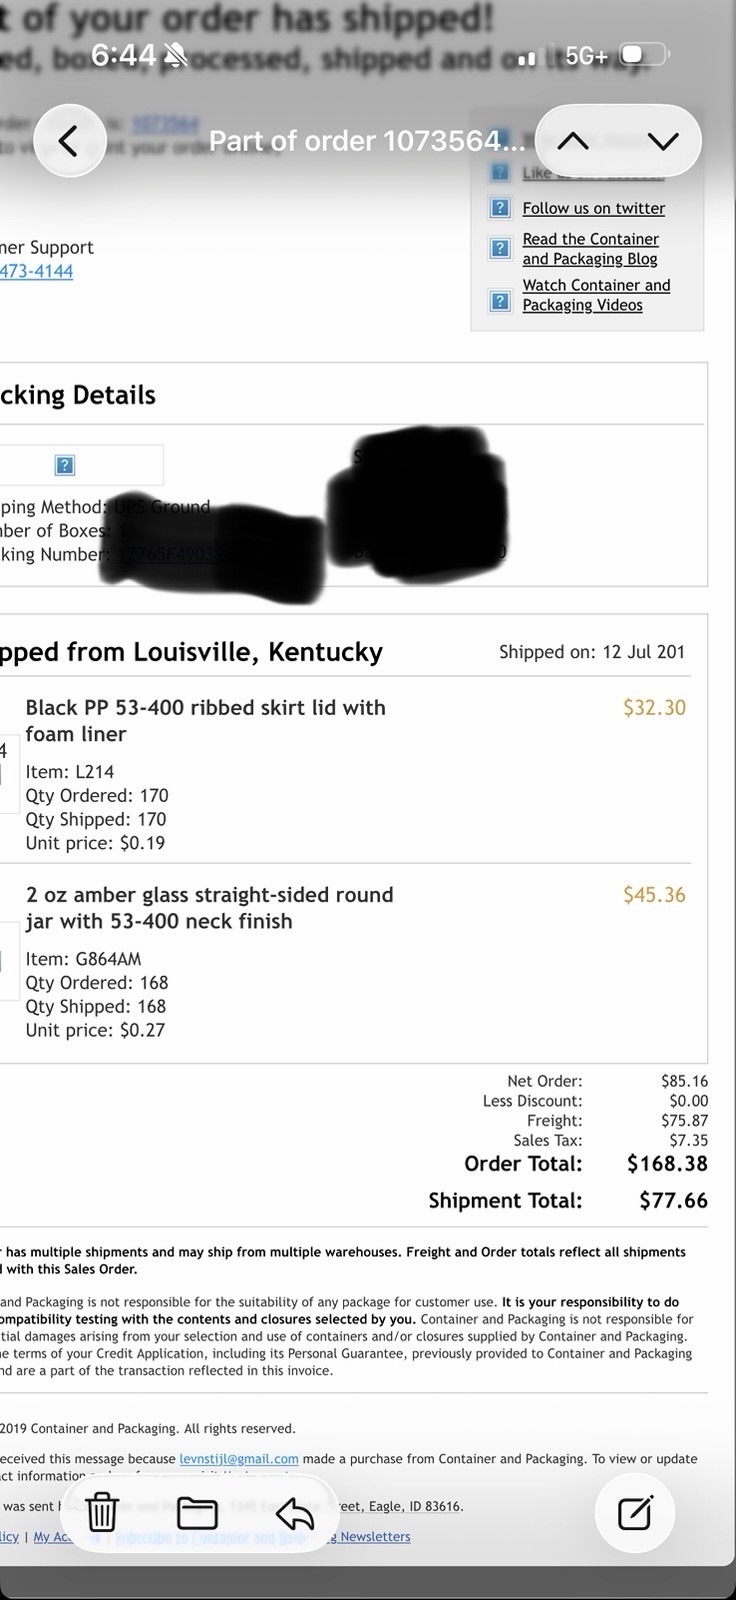
Task: Show the previous message with up arrow
Action: pyautogui.click(x=573, y=141)
